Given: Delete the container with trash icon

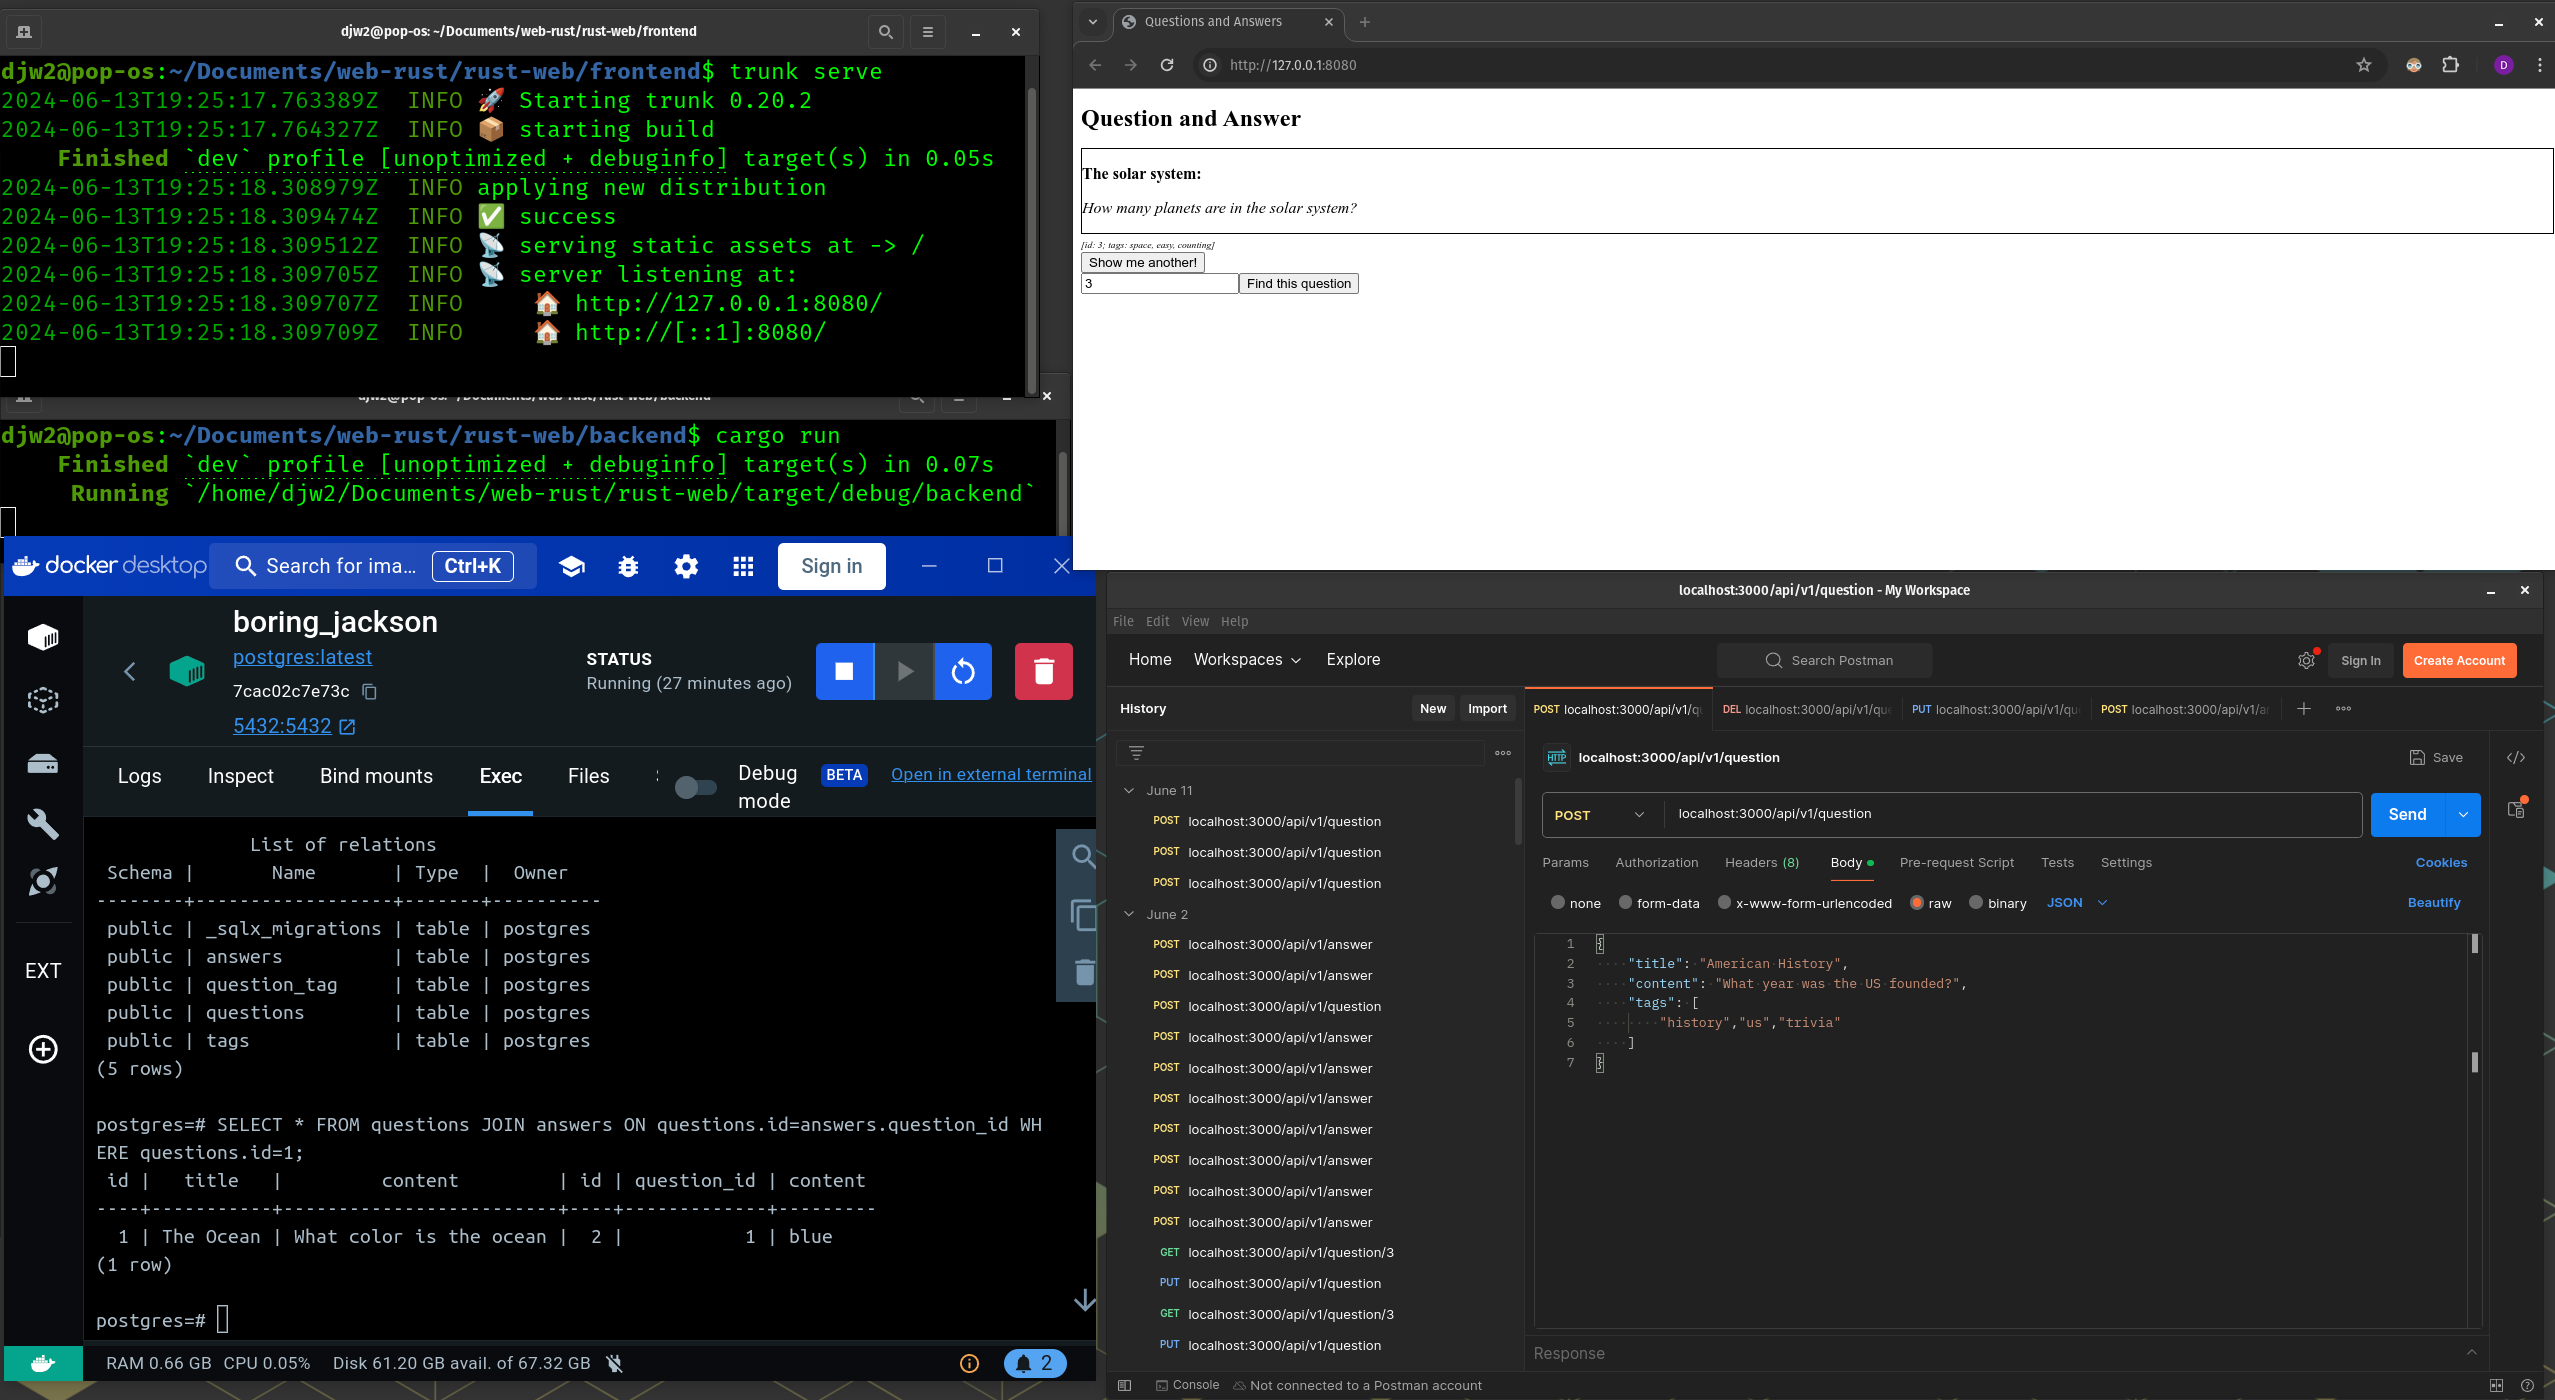Looking at the screenshot, I should pyautogui.click(x=1043, y=671).
